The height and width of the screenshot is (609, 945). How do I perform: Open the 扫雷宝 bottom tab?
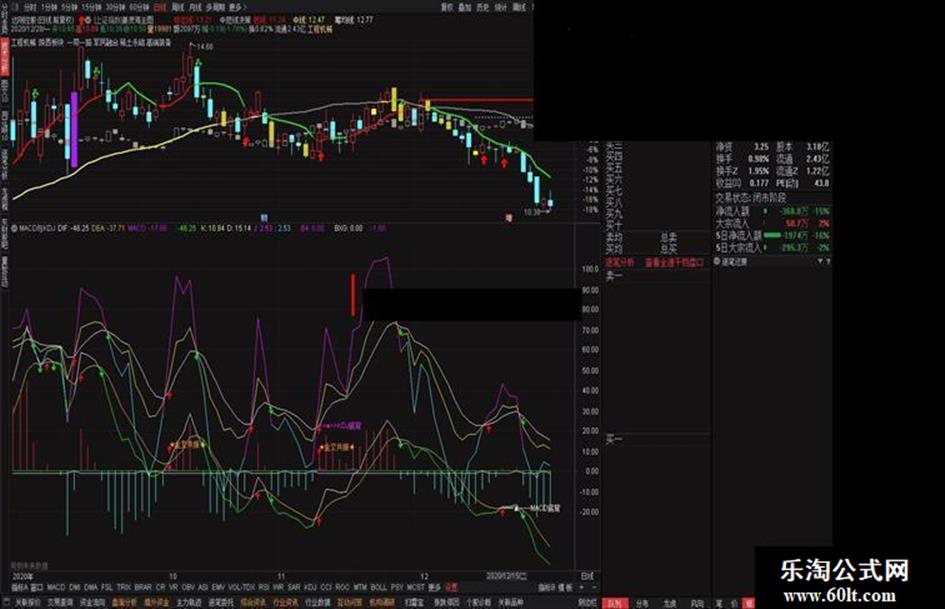coord(414,602)
